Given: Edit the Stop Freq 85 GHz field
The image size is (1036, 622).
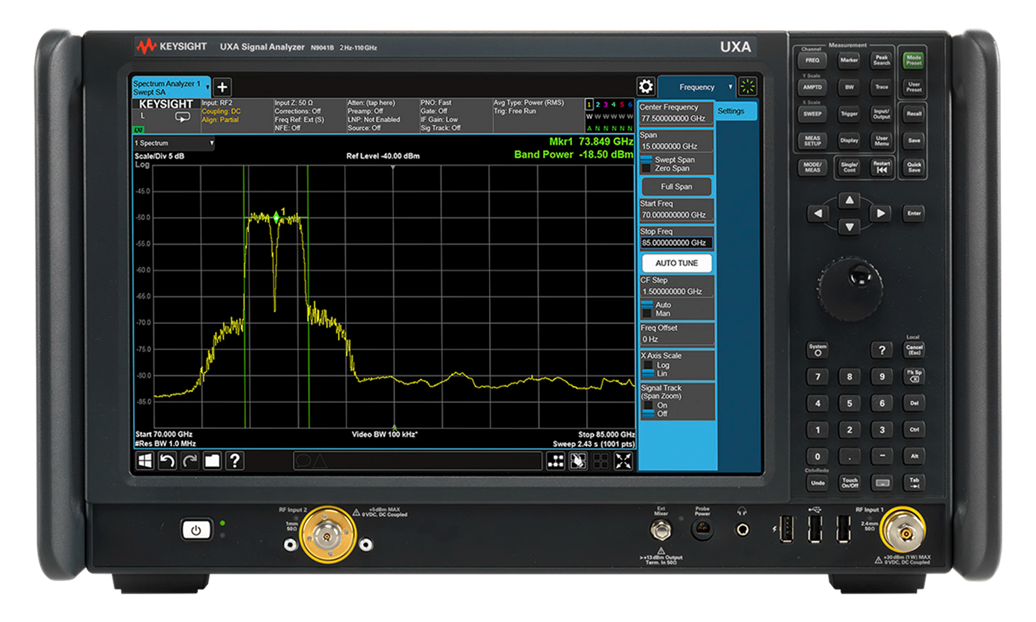Looking at the screenshot, I should [677, 237].
